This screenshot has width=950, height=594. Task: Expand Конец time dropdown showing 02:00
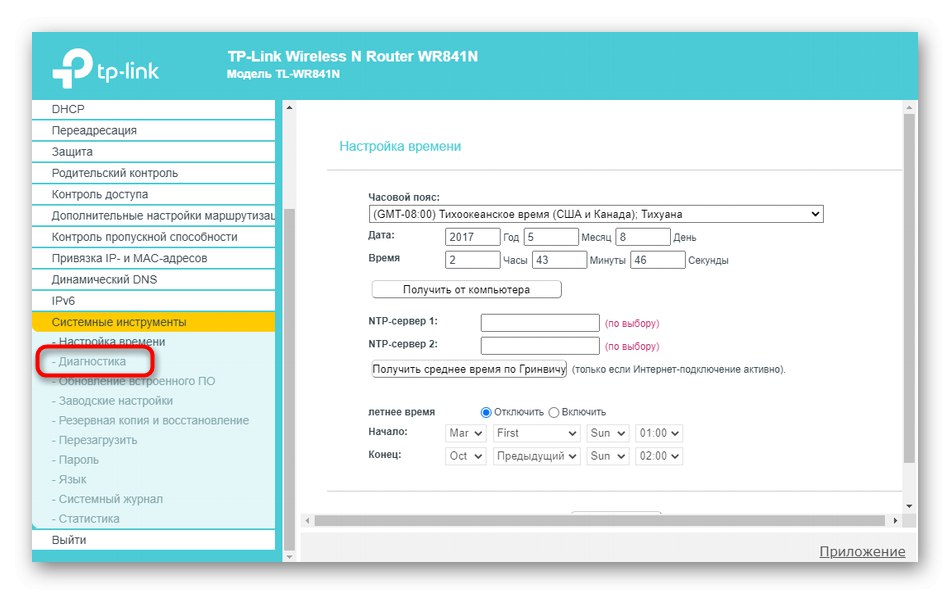659,456
